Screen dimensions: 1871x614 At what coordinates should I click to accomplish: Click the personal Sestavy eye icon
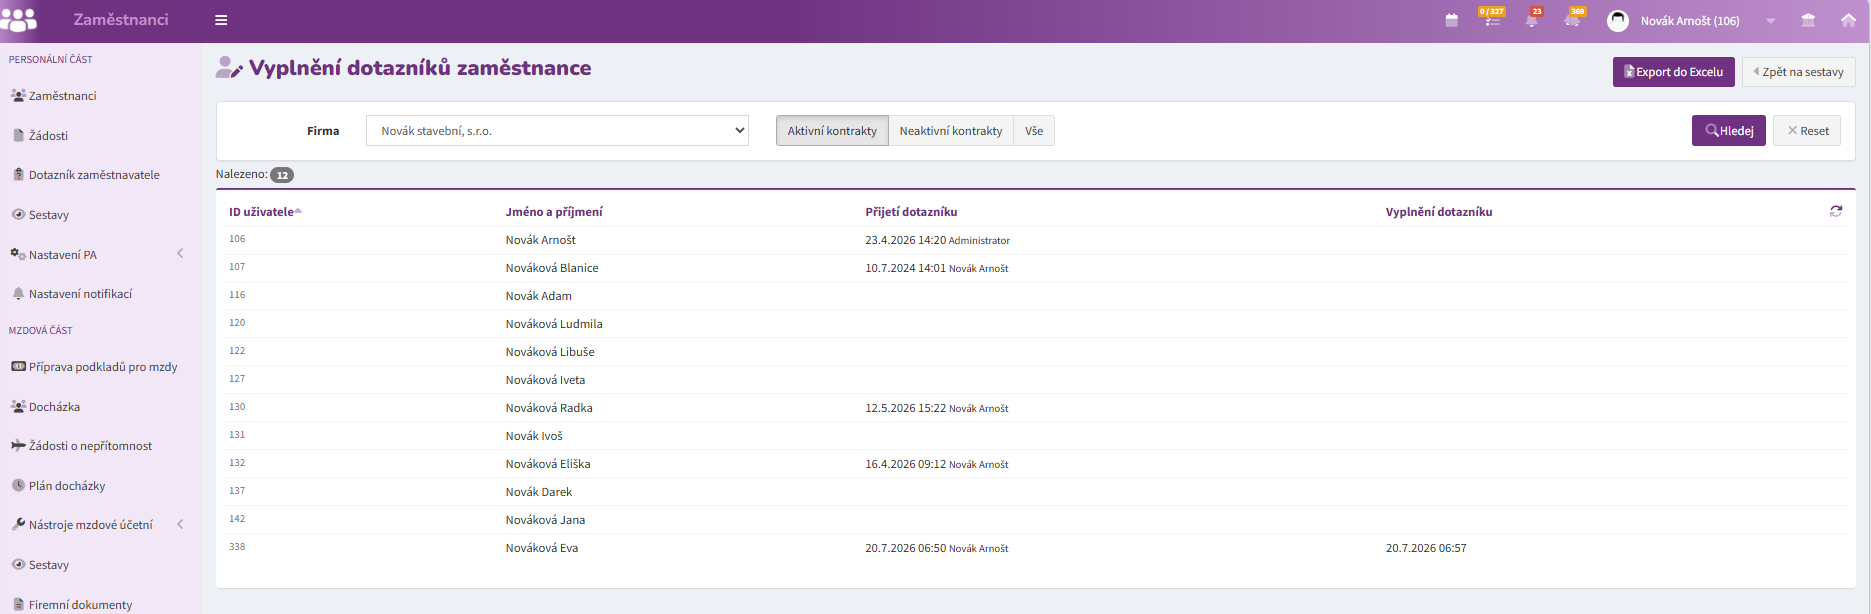[x=18, y=214]
